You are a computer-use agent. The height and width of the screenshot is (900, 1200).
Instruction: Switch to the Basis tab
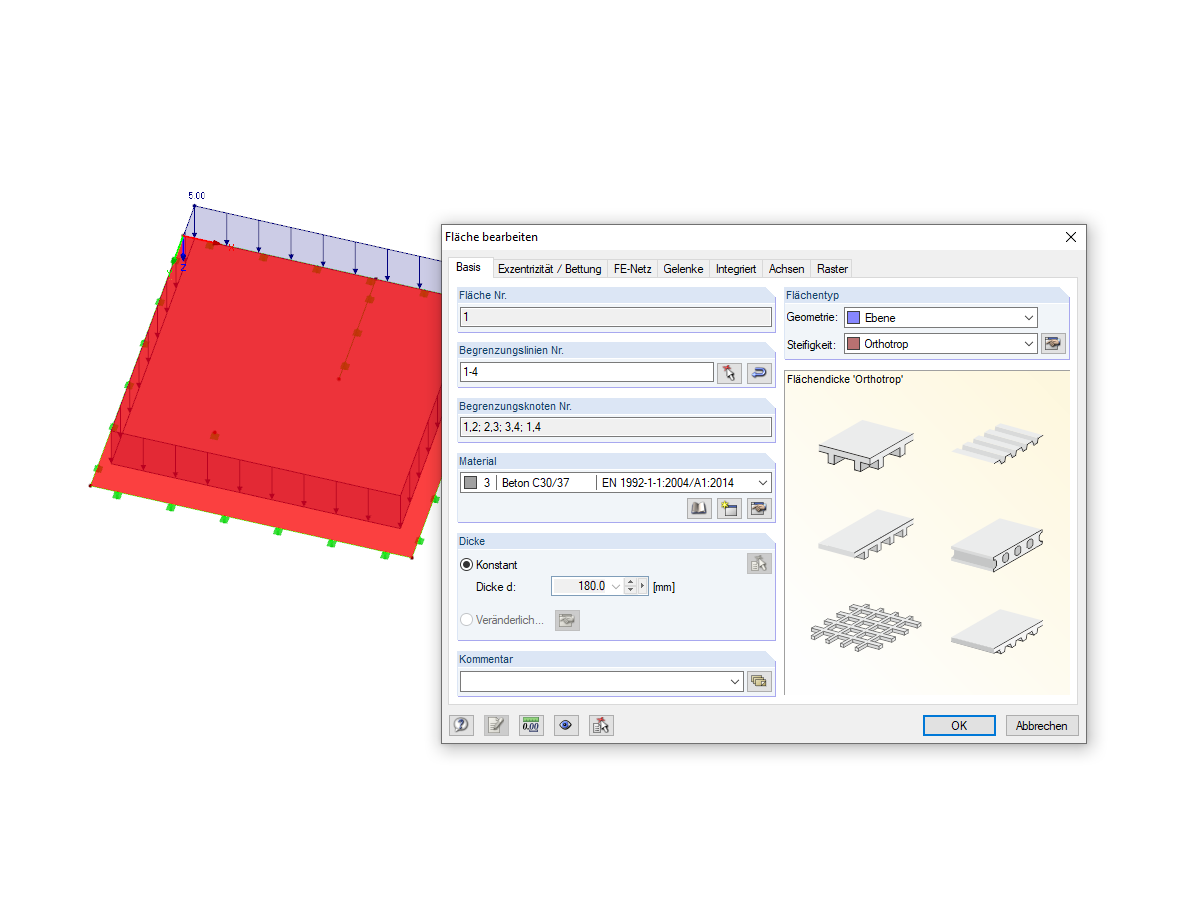tap(468, 267)
